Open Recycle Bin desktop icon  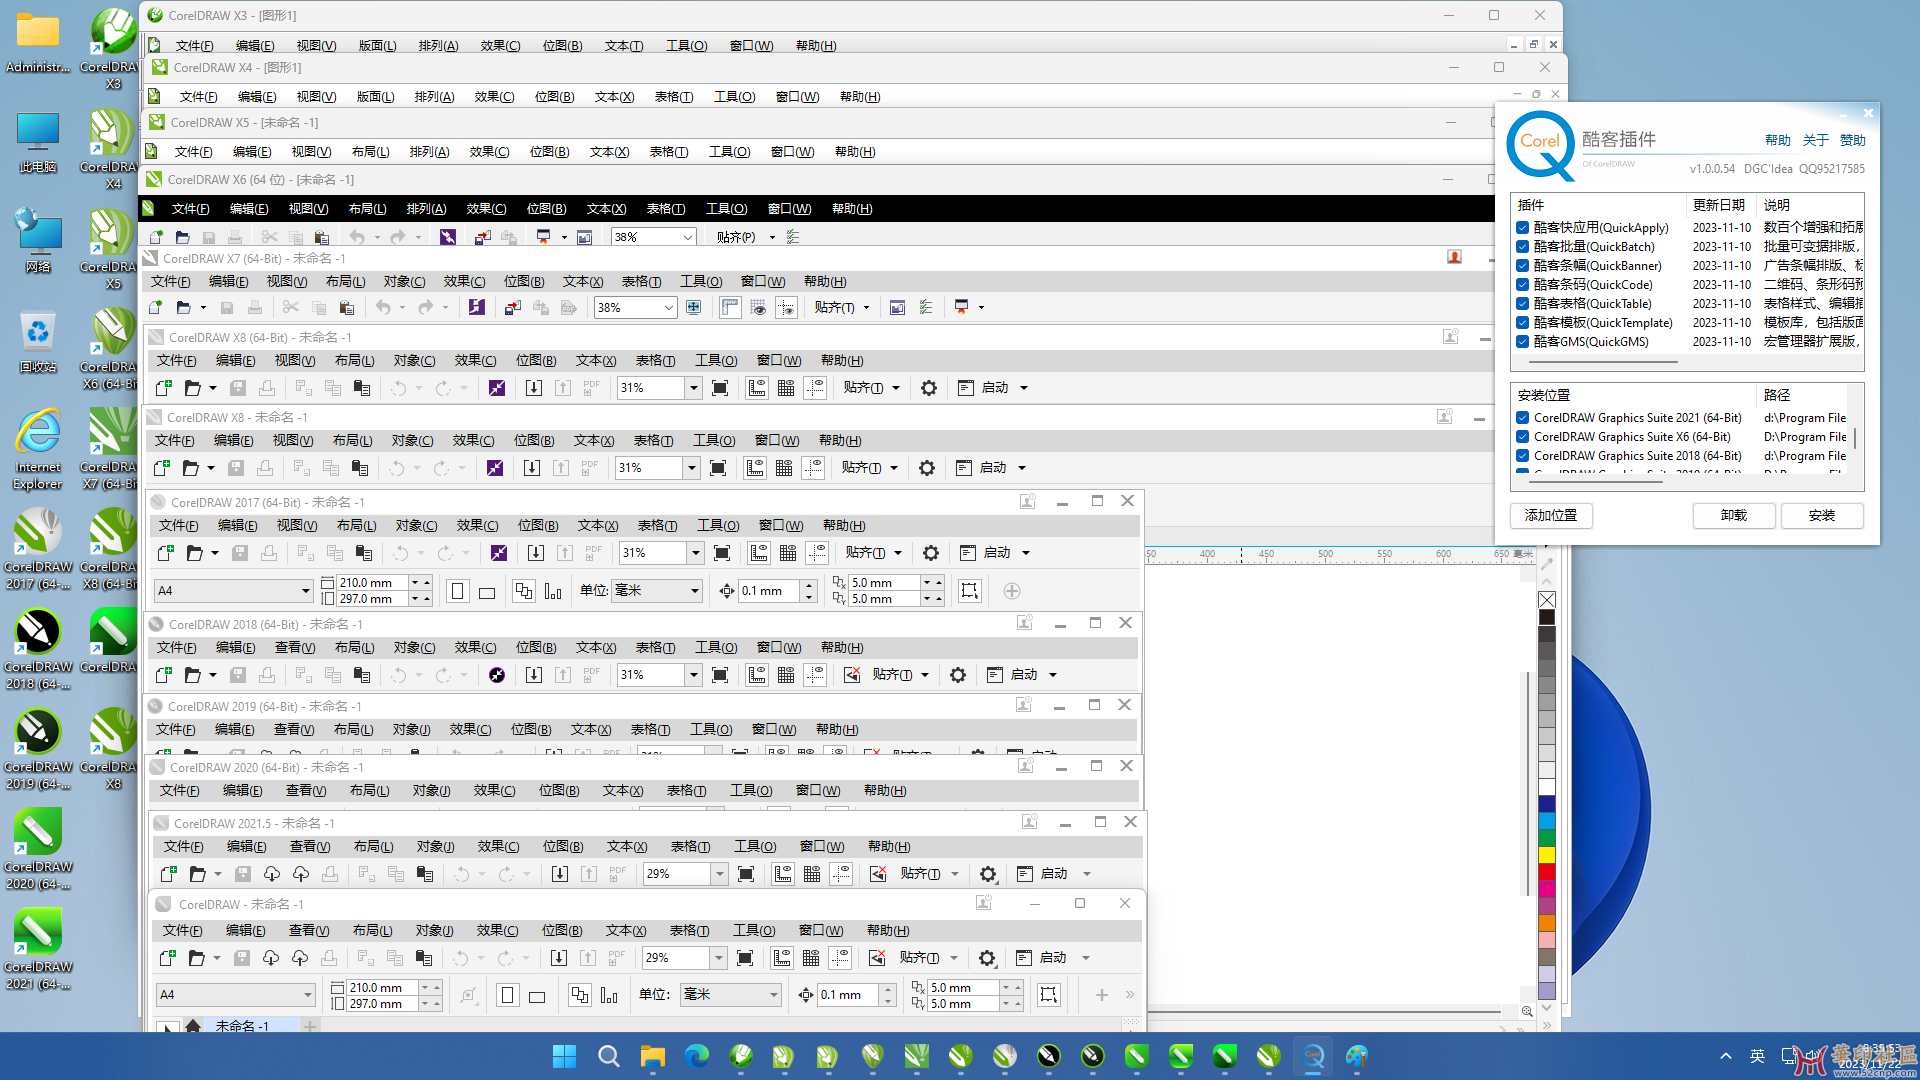tap(38, 341)
